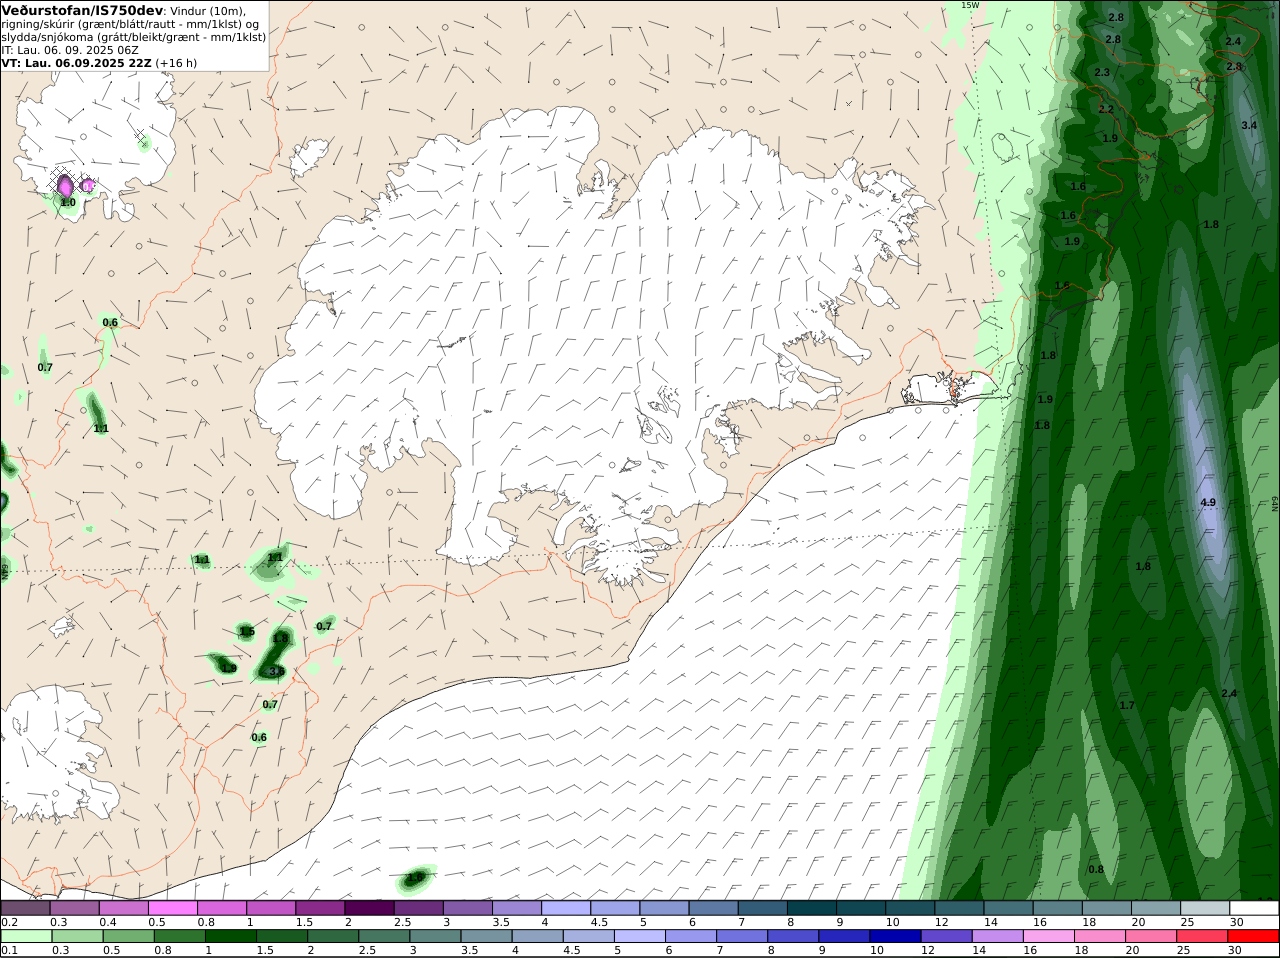Select the purple swatch labeled 12 in lower legend row
This screenshot has height=958, width=1280.
946,936
